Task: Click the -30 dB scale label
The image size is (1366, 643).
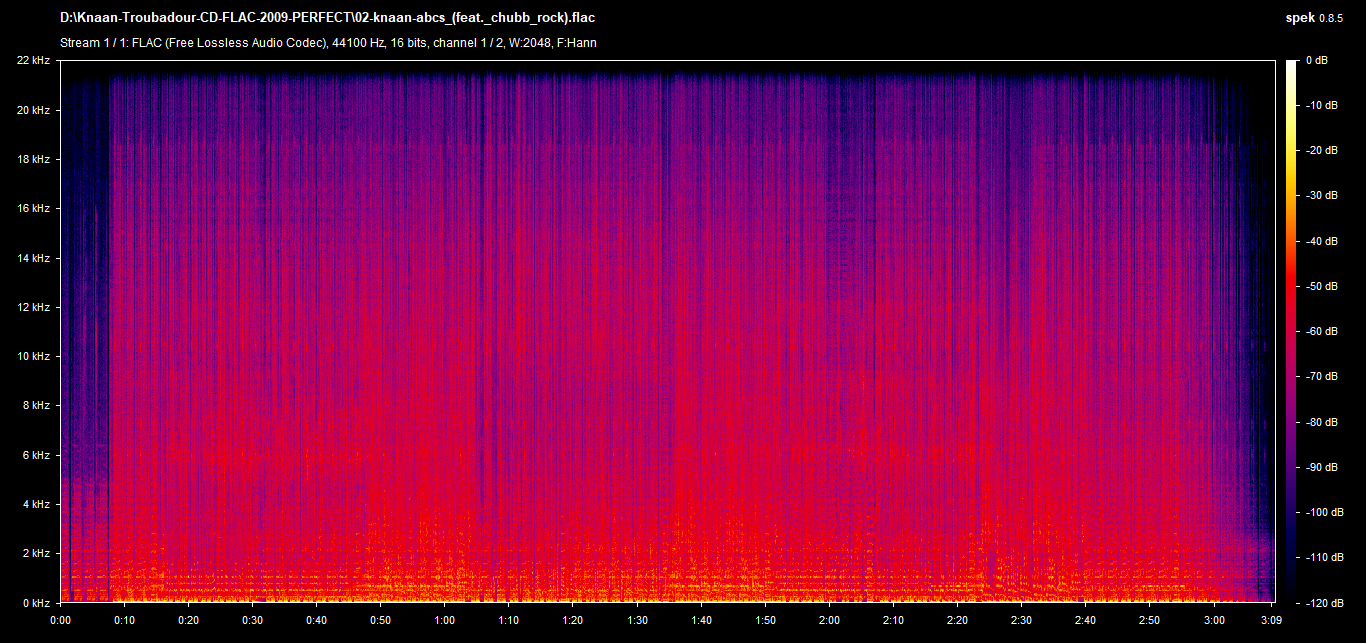Action: pos(1321,196)
